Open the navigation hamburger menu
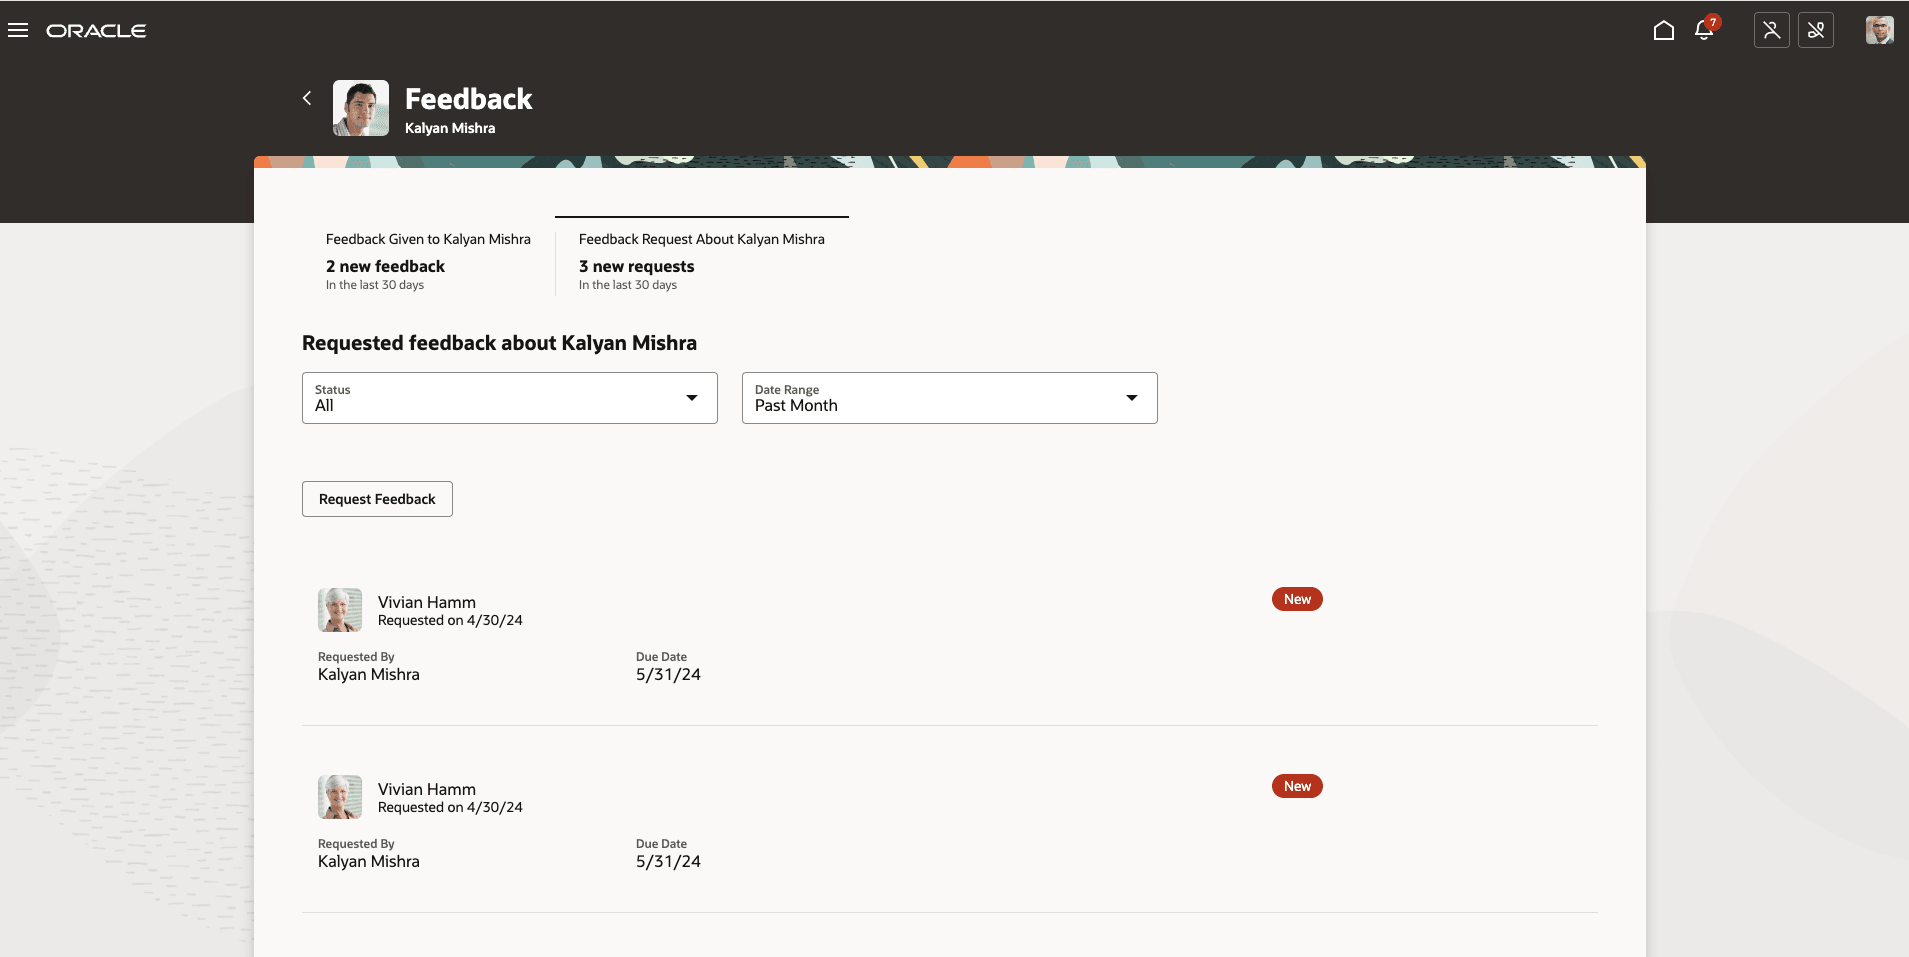1909x957 pixels. pyautogui.click(x=19, y=30)
